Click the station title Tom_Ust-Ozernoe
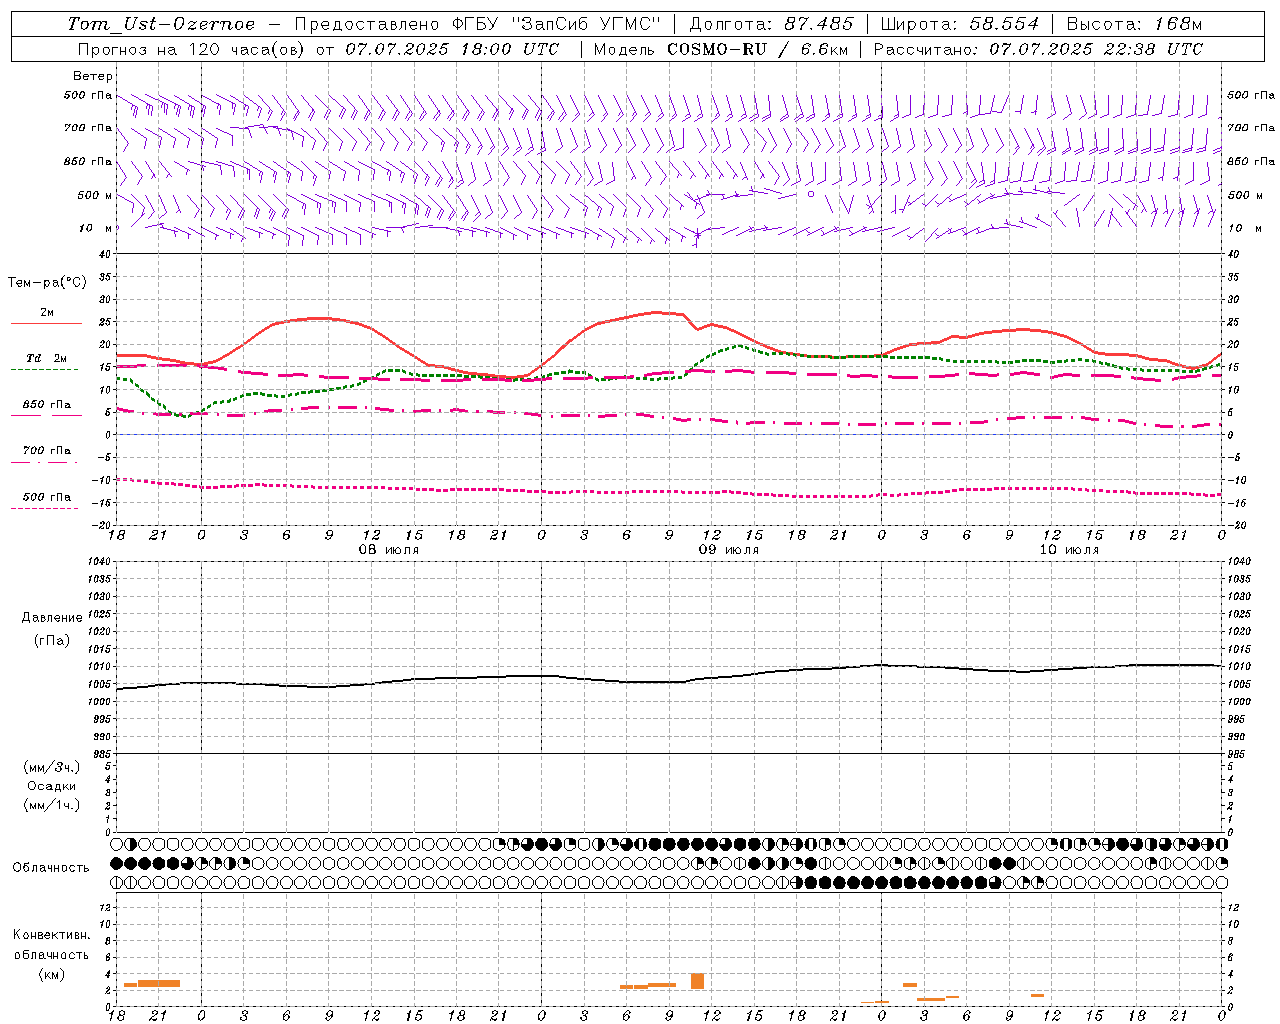Screen dimensions: 1280x1024 pos(161,24)
